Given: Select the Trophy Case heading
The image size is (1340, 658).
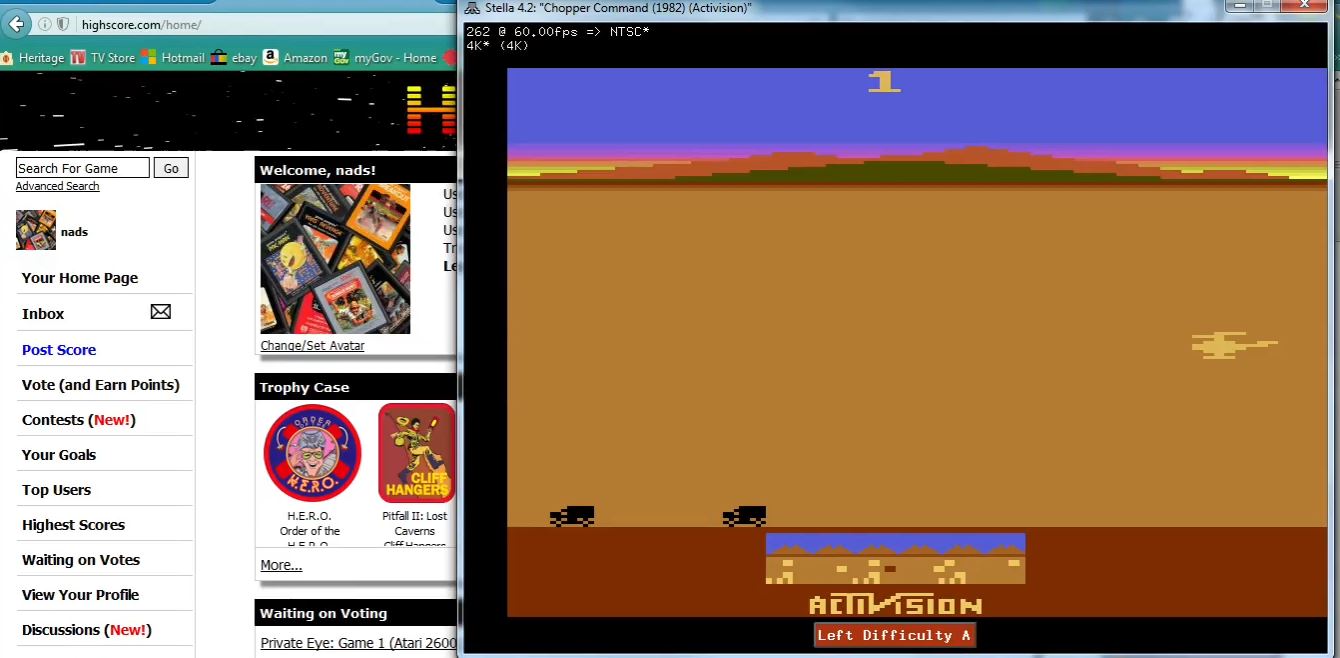Looking at the screenshot, I should point(304,387).
